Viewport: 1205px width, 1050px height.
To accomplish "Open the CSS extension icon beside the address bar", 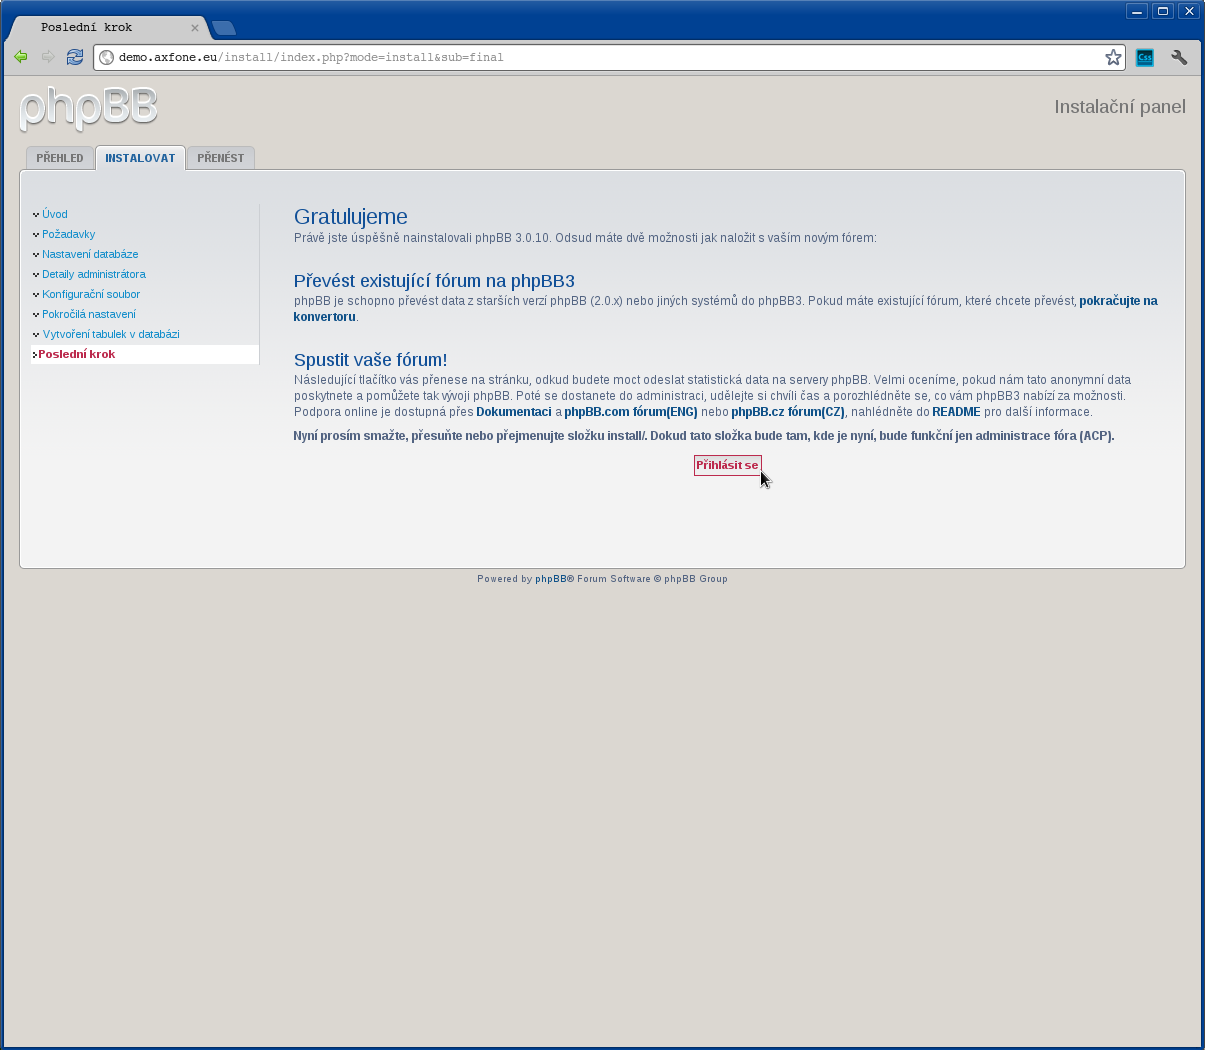I will [1143, 57].
